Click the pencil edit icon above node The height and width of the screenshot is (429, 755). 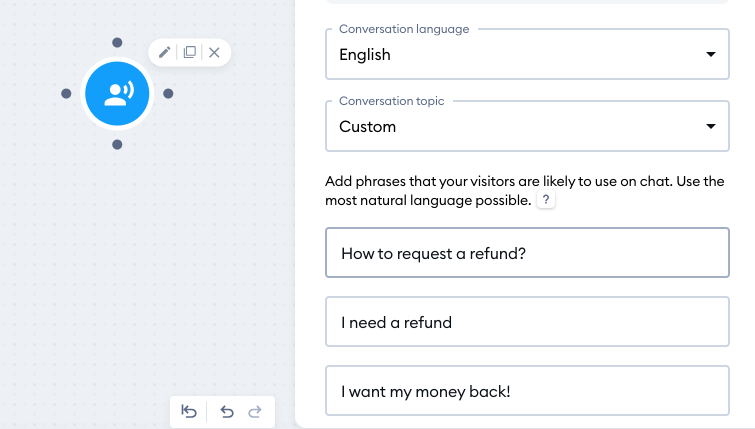165,52
